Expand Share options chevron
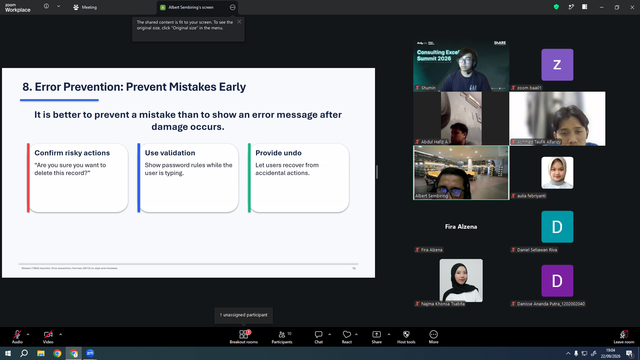640x360 pixels. 389,334
